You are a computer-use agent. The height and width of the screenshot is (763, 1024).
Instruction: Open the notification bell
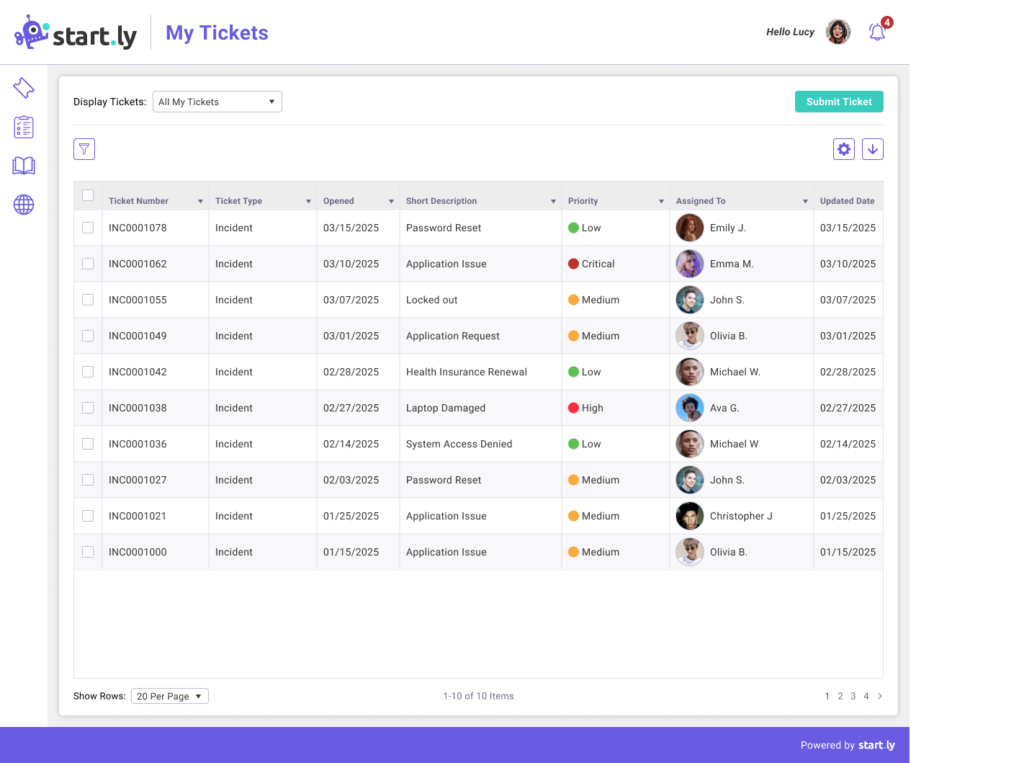pyautogui.click(x=877, y=32)
